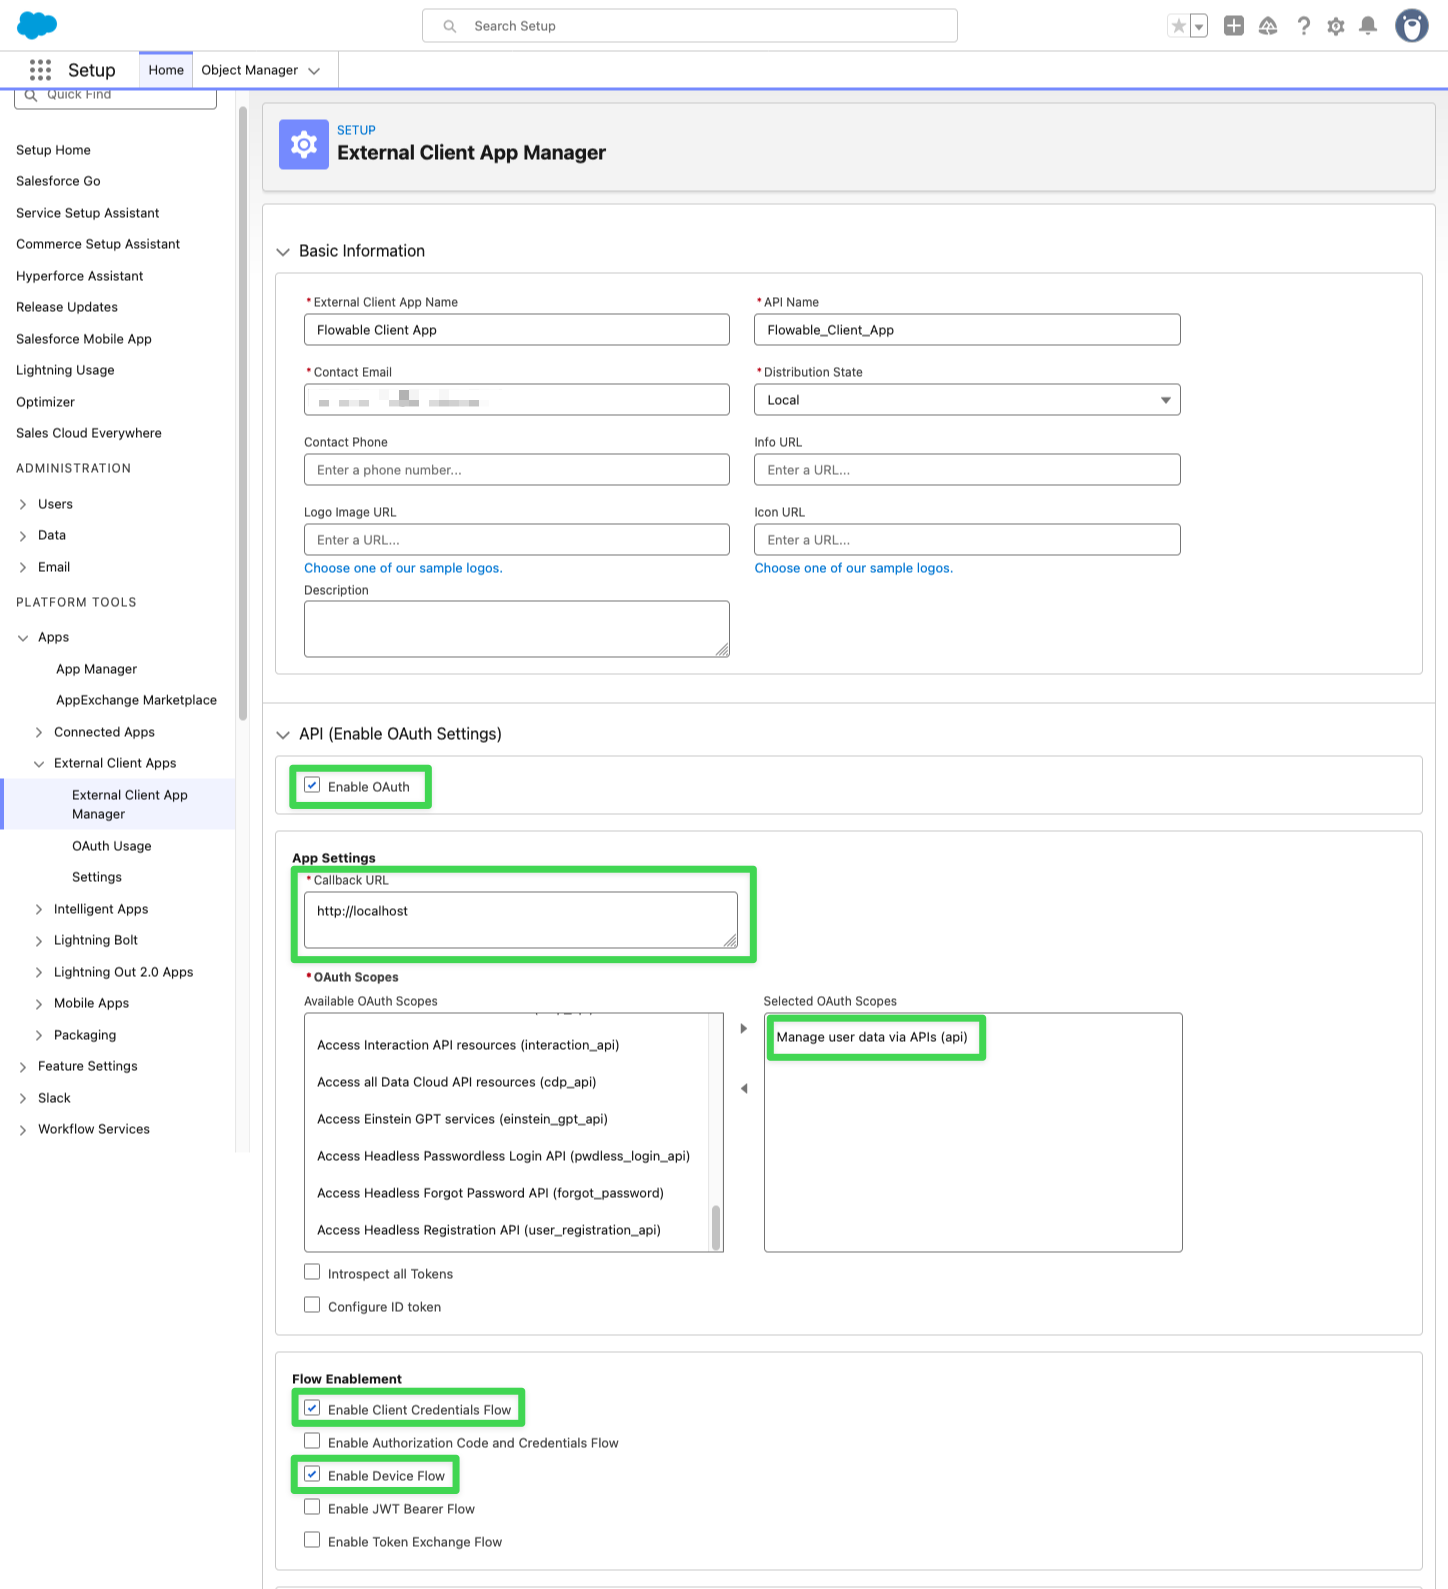Check Introspect all Tokens

(x=312, y=1272)
